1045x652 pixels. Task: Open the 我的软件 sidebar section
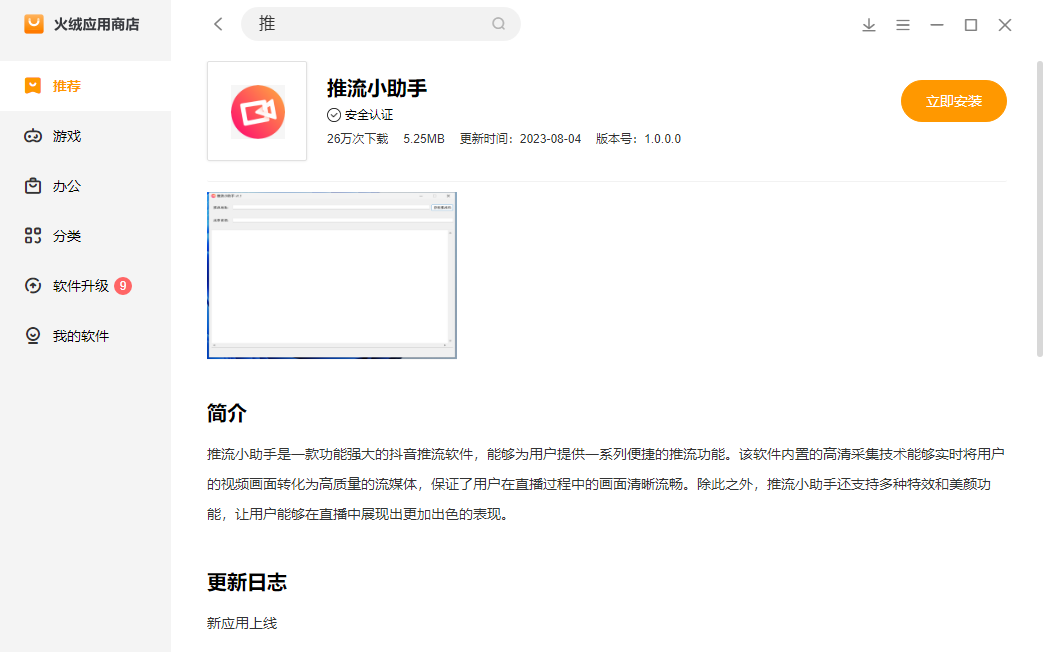point(85,336)
